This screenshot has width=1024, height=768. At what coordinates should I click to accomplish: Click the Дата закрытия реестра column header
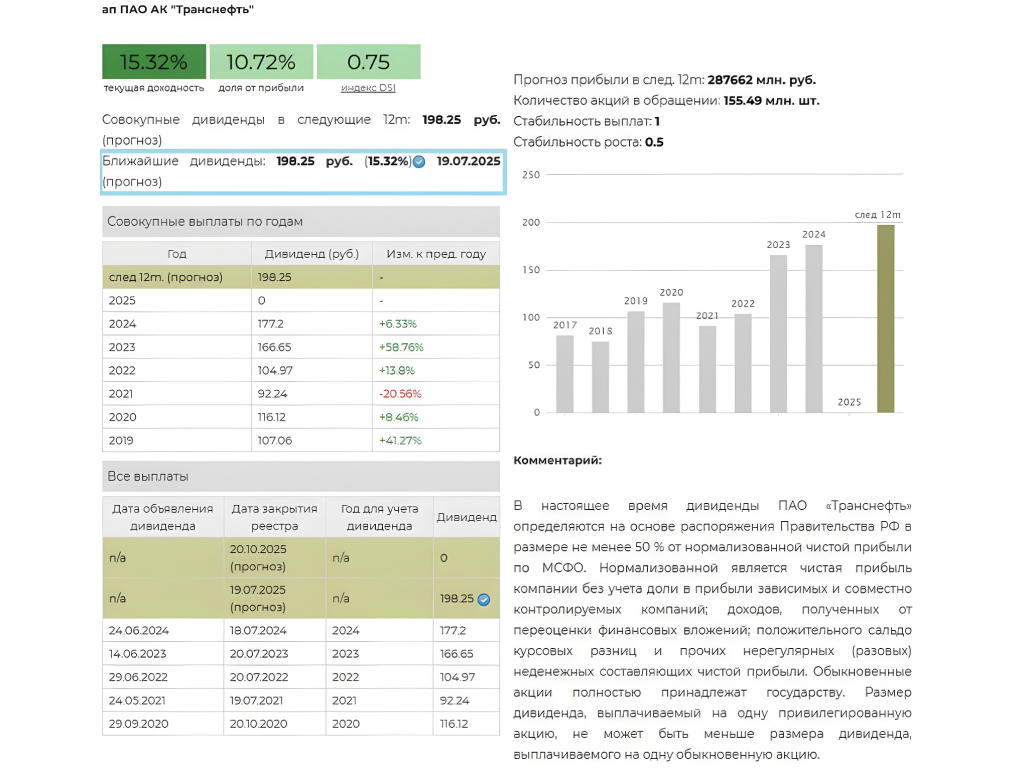coord(274,516)
